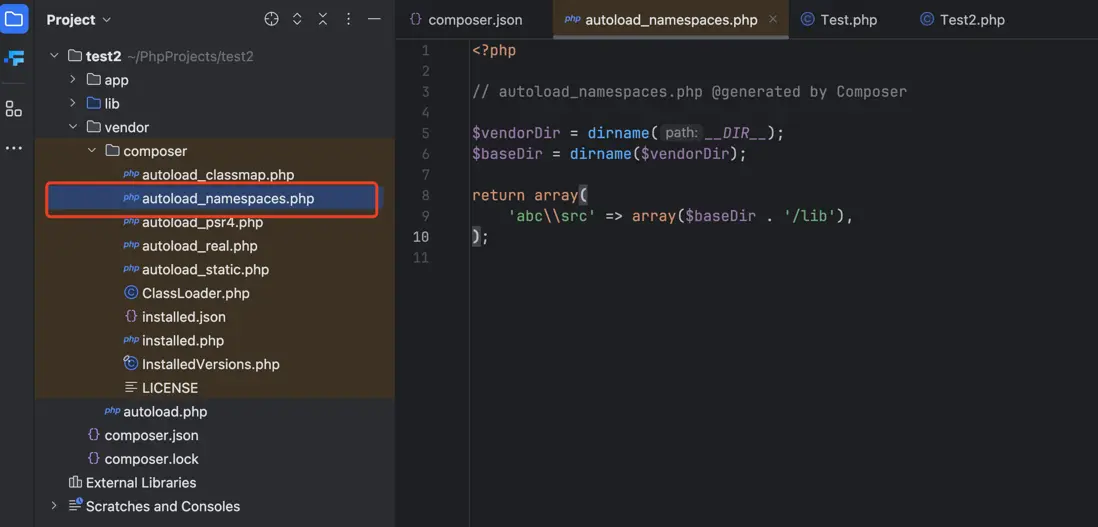Screen dimensions: 1098x527
Task: Click the class icon beside ClassLoader.php
Action: pos(130,293)
